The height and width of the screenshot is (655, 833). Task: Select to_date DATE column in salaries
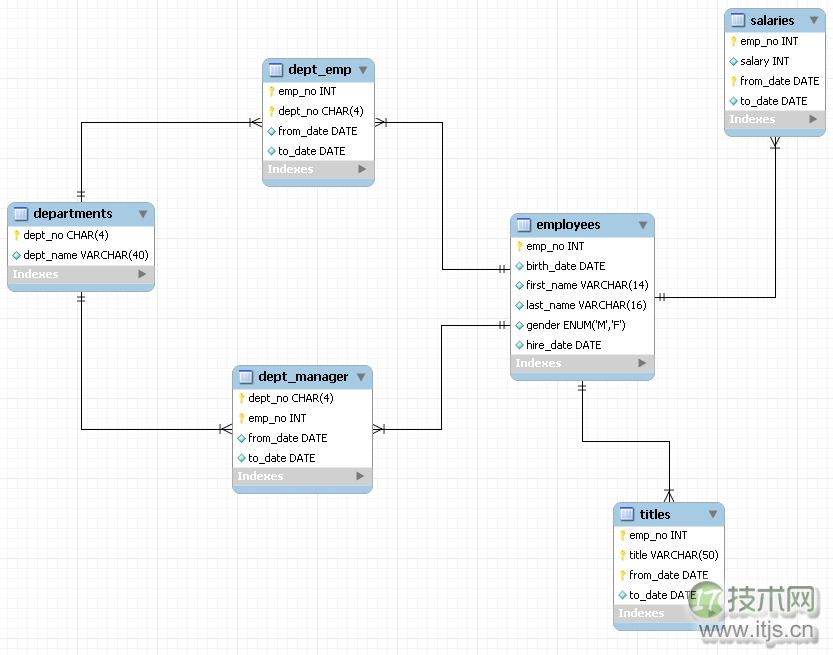[774, 101]
